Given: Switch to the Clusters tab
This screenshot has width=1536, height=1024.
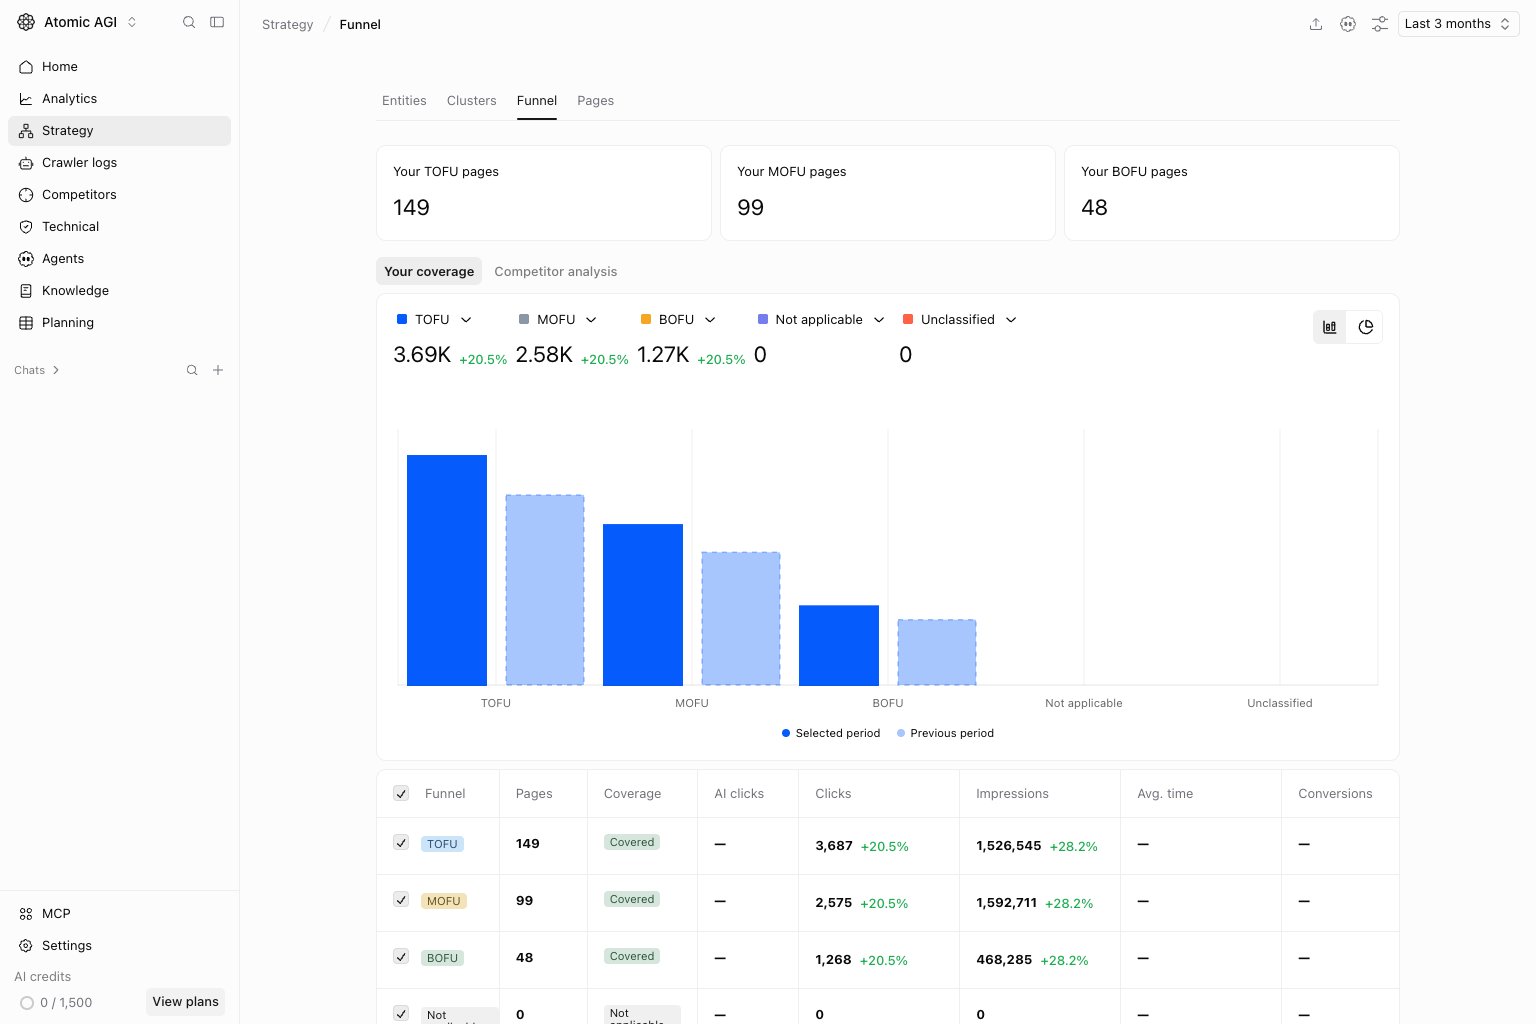Looking at the screenshot, I should [x=472, y=101].
